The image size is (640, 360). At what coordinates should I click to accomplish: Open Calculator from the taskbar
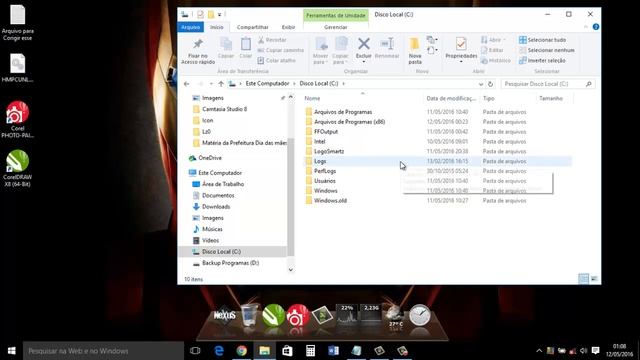tap(310, 351)
